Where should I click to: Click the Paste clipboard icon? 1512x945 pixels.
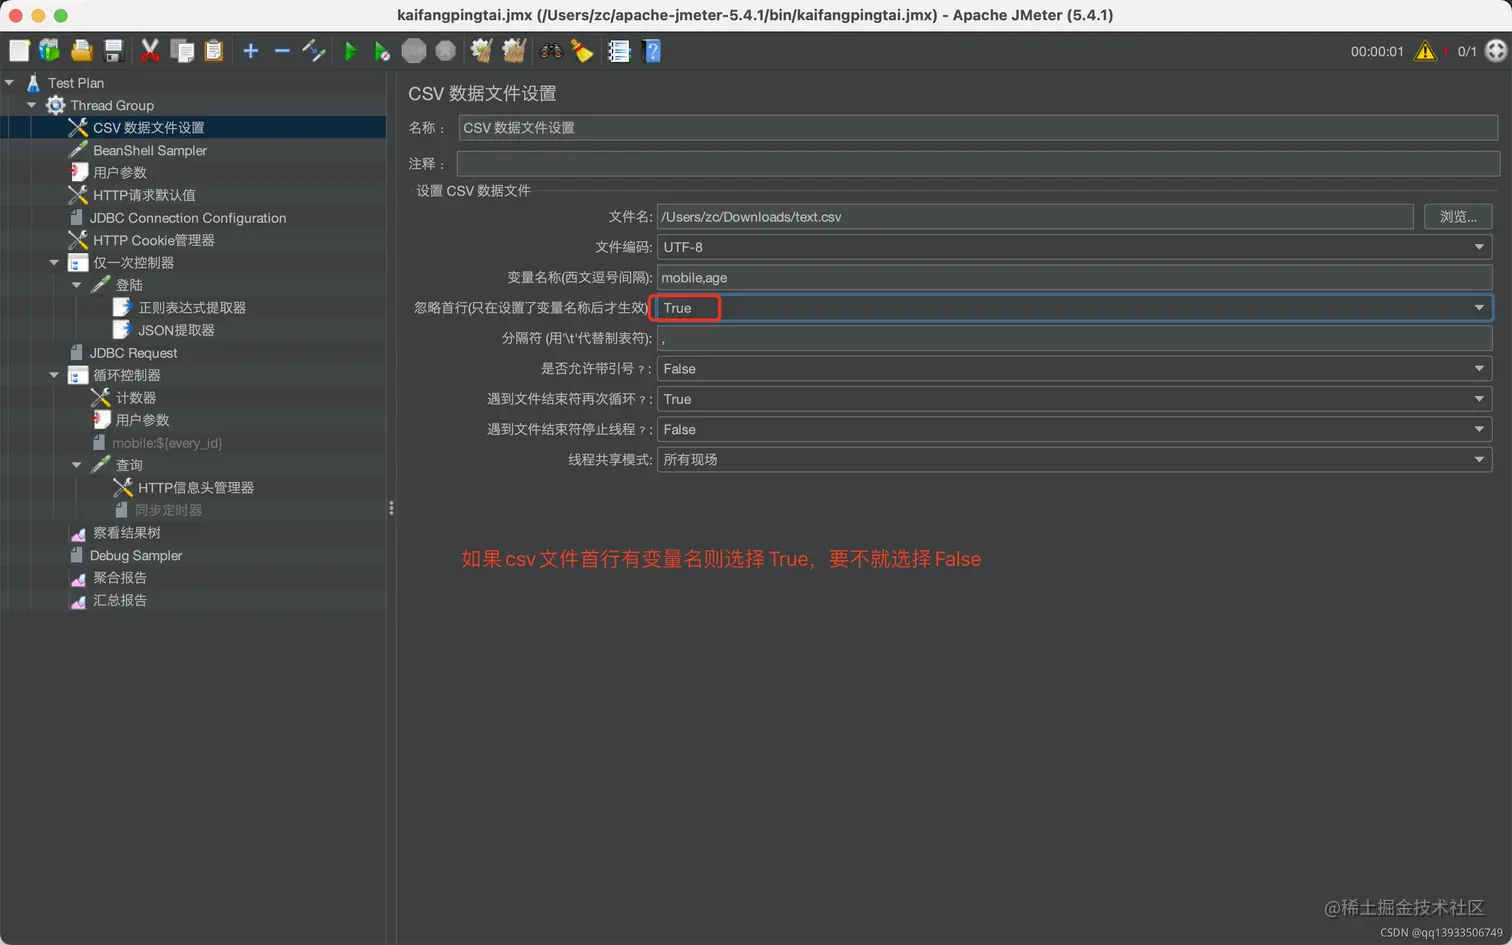click(214, 50)
